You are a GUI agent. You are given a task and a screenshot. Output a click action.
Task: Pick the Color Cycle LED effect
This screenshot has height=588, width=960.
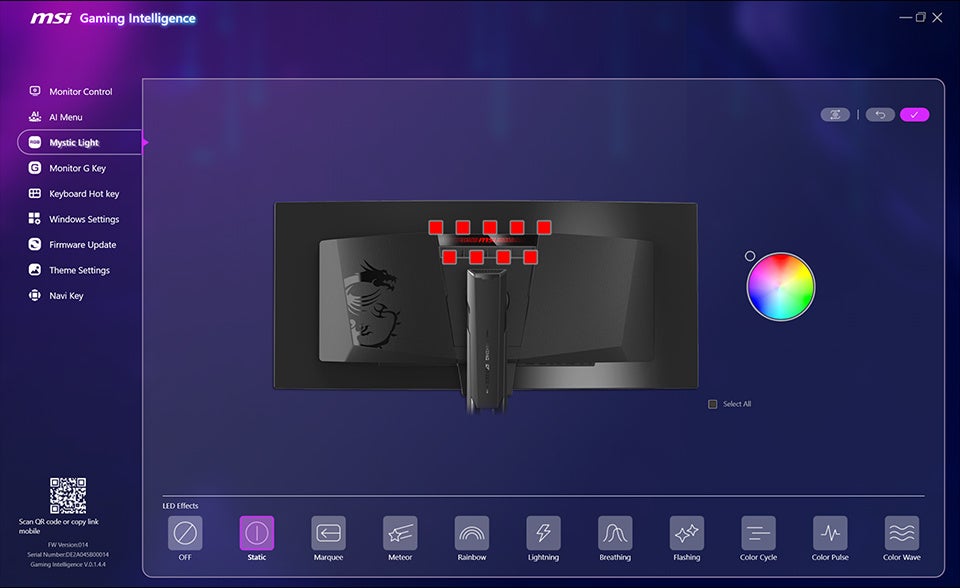(x=757, y=532)
